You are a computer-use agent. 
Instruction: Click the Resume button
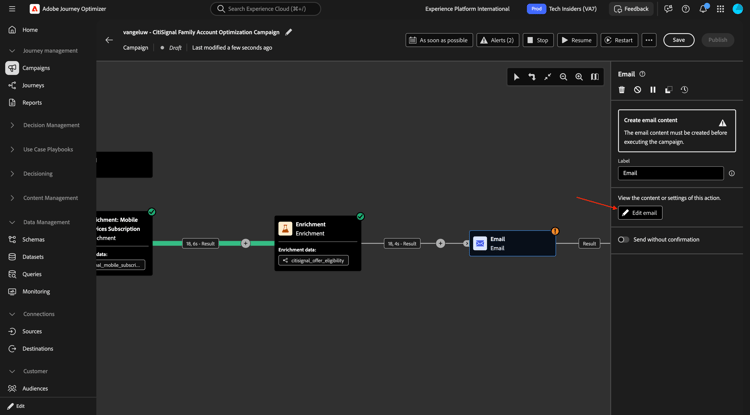[577, 40]
